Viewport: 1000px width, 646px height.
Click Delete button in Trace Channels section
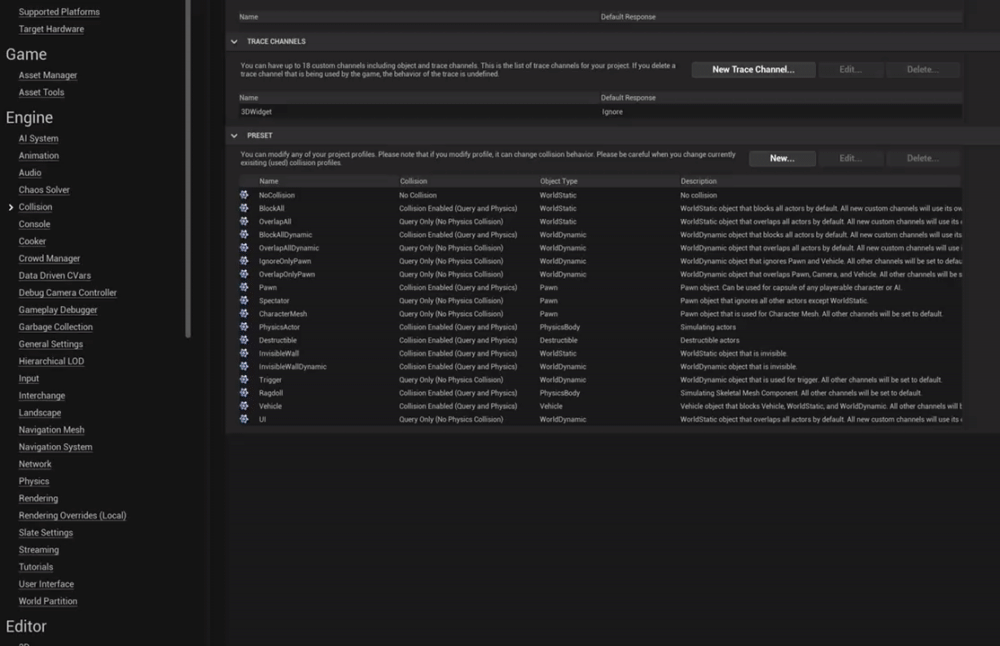coord(922,70)
